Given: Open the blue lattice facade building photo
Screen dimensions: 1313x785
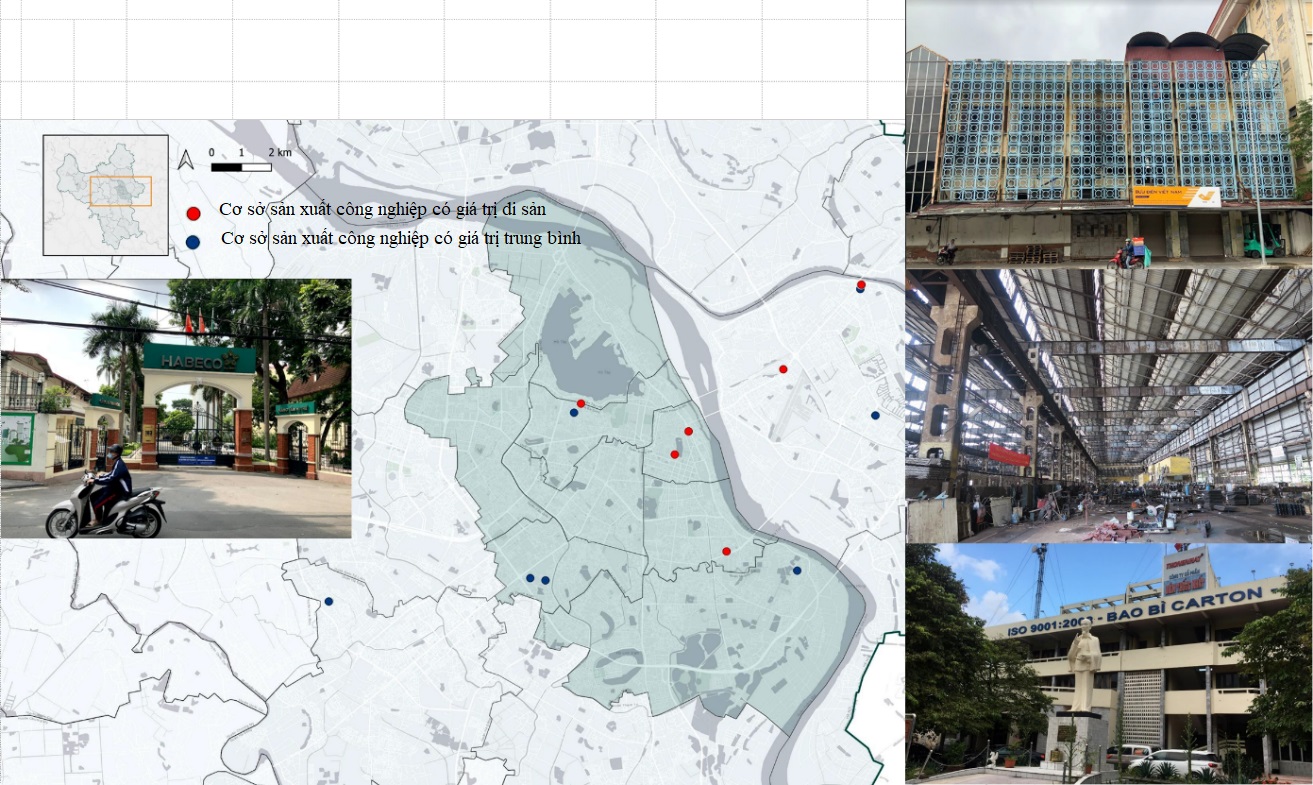Looking at the screenshot, I should point(1108,134).
